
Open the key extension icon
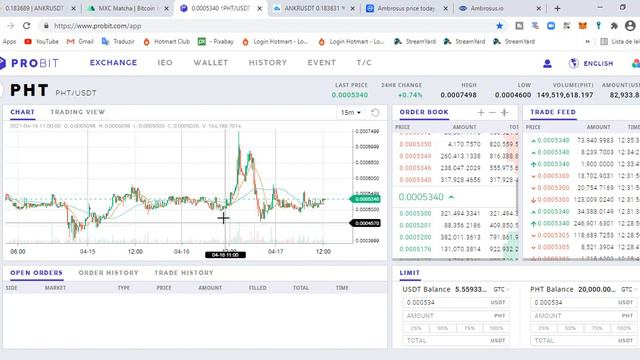[x=598, y=26]
